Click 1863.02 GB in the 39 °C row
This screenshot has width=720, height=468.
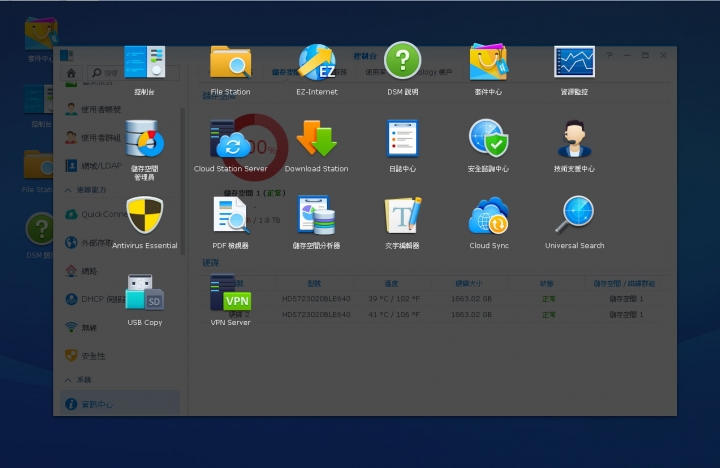472,299
